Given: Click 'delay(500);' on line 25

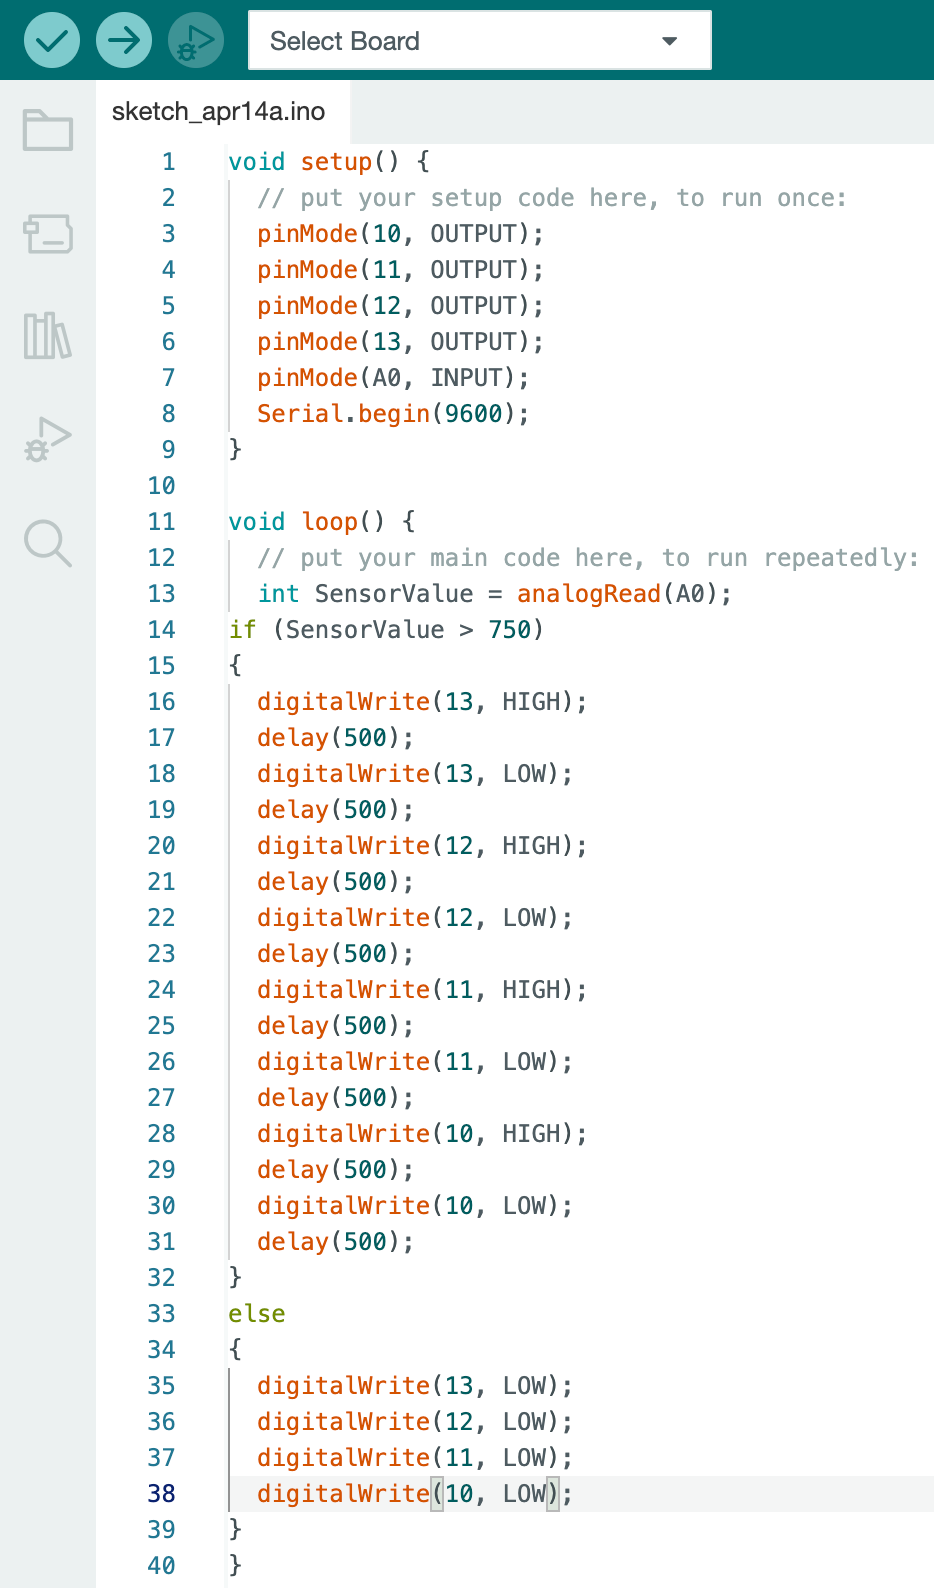Looking at the screenshot, I should pyautogui.click(x=335, y=1026).
